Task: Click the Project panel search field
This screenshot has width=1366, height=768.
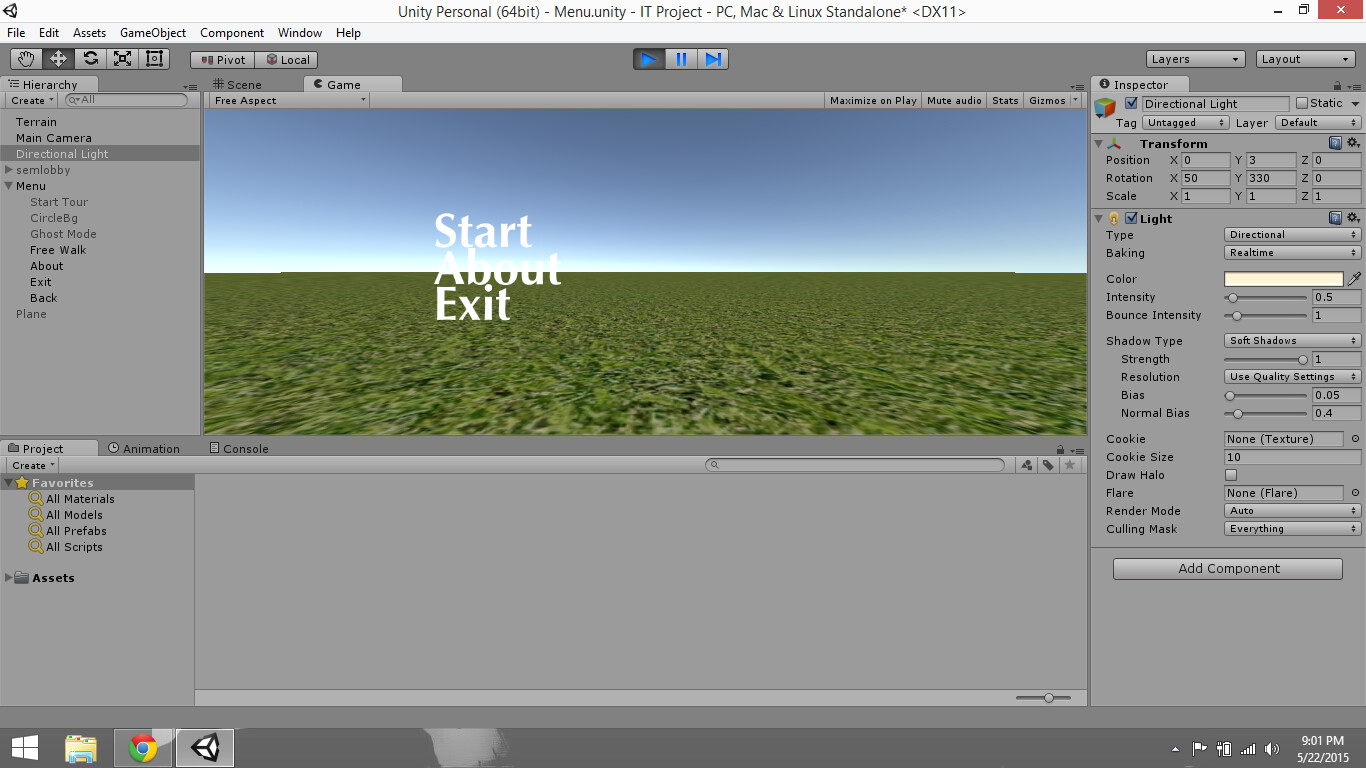Action: [855, 464]
